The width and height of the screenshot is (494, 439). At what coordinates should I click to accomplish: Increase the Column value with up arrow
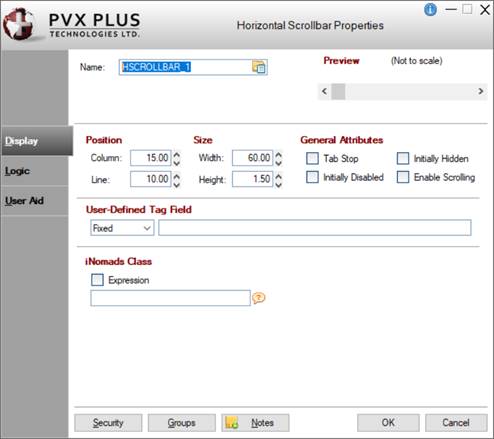click(x=177, y=155)
